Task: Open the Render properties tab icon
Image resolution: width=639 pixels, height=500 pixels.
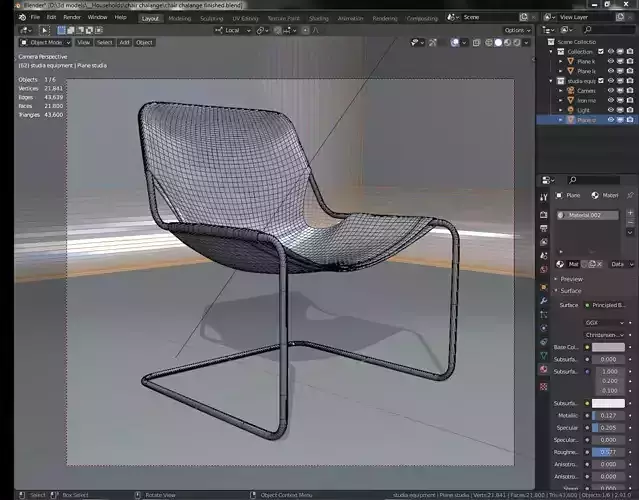Action: (x=544, y=215)
